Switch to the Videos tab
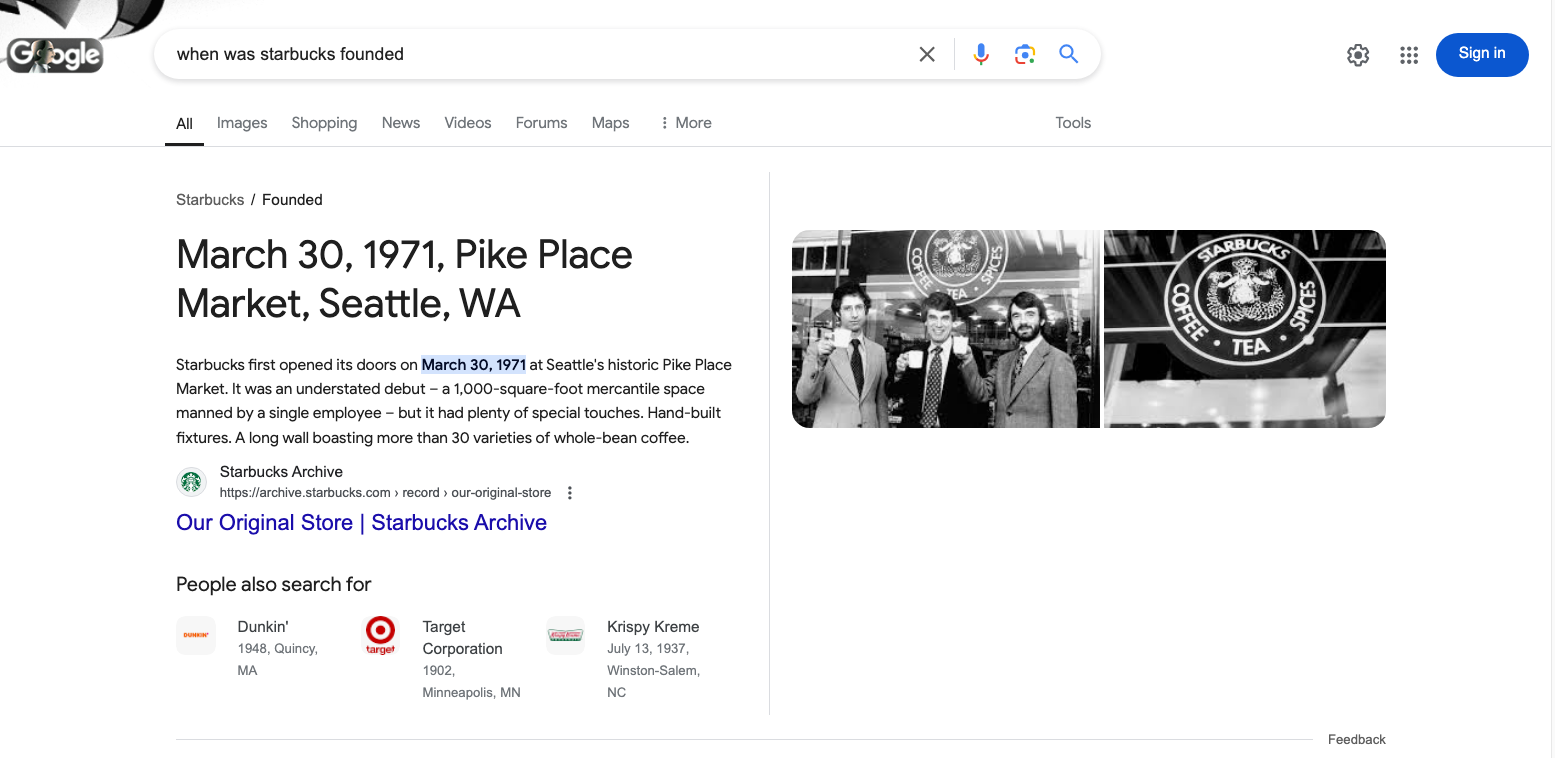Viewport: 1555px width, 758px height. (x=468, y=123)
